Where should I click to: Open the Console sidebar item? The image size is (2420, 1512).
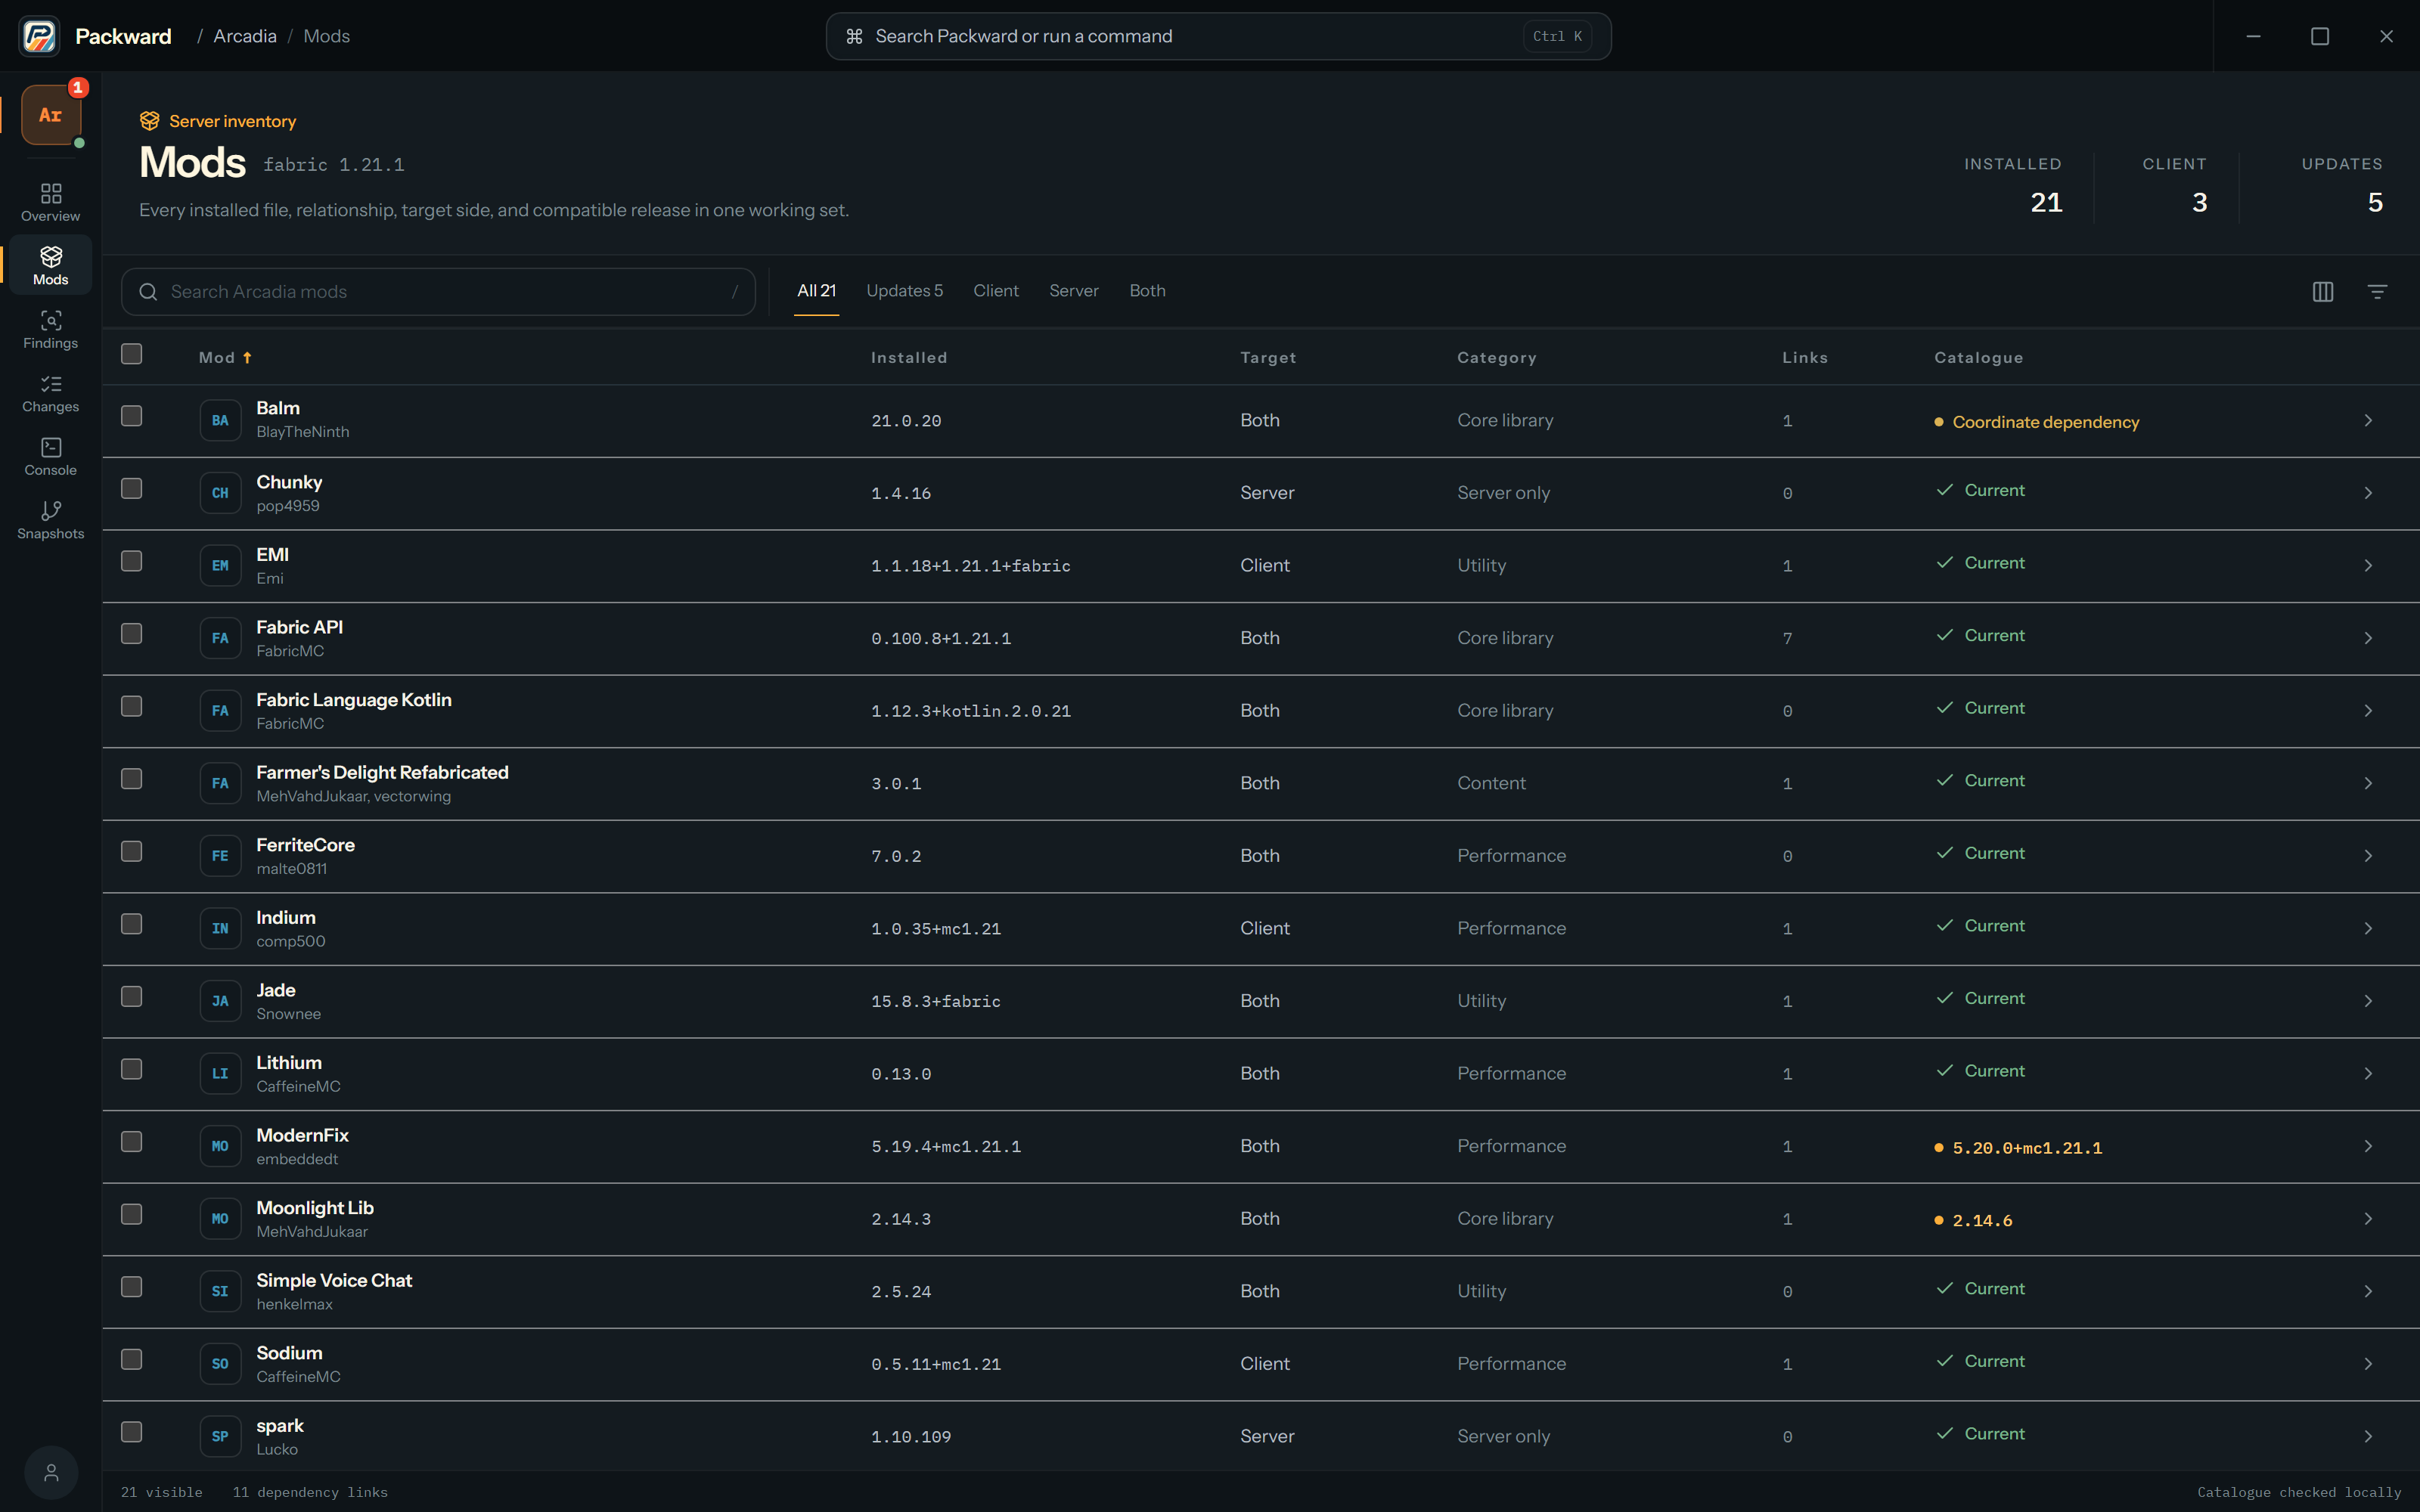point(51,456)
